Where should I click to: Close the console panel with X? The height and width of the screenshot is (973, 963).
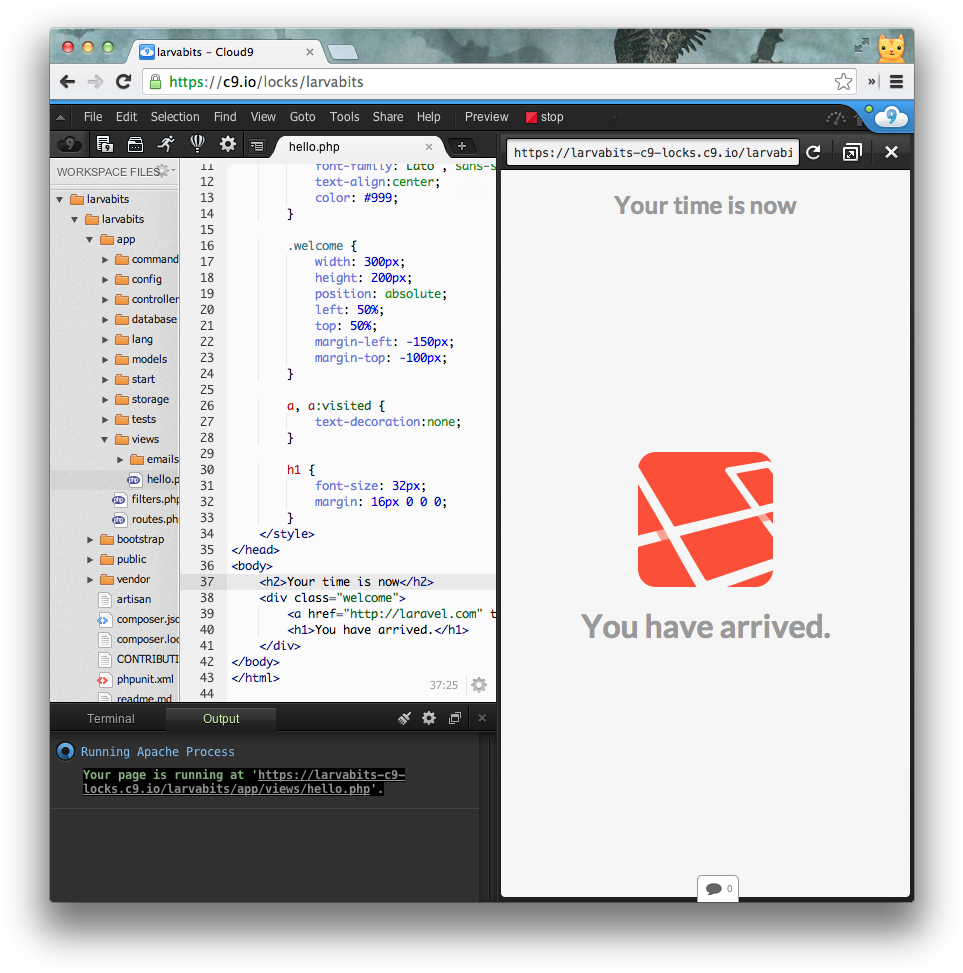pyautogui.click(x=482, y=718)
